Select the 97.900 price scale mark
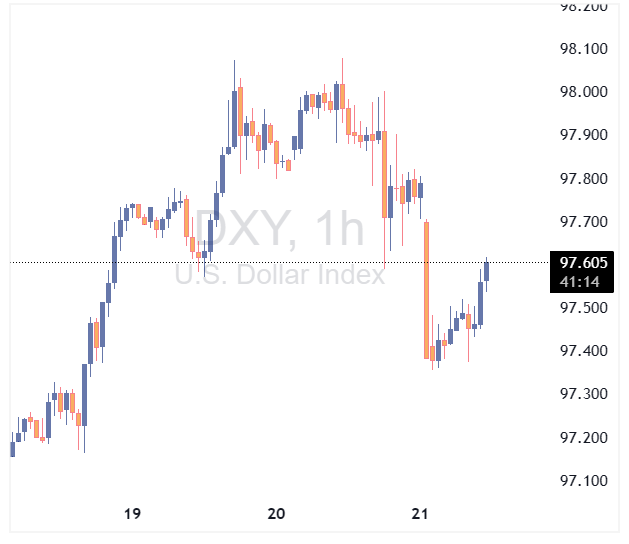This screenshot has height=544, width=629. click(x=584, y=135)
